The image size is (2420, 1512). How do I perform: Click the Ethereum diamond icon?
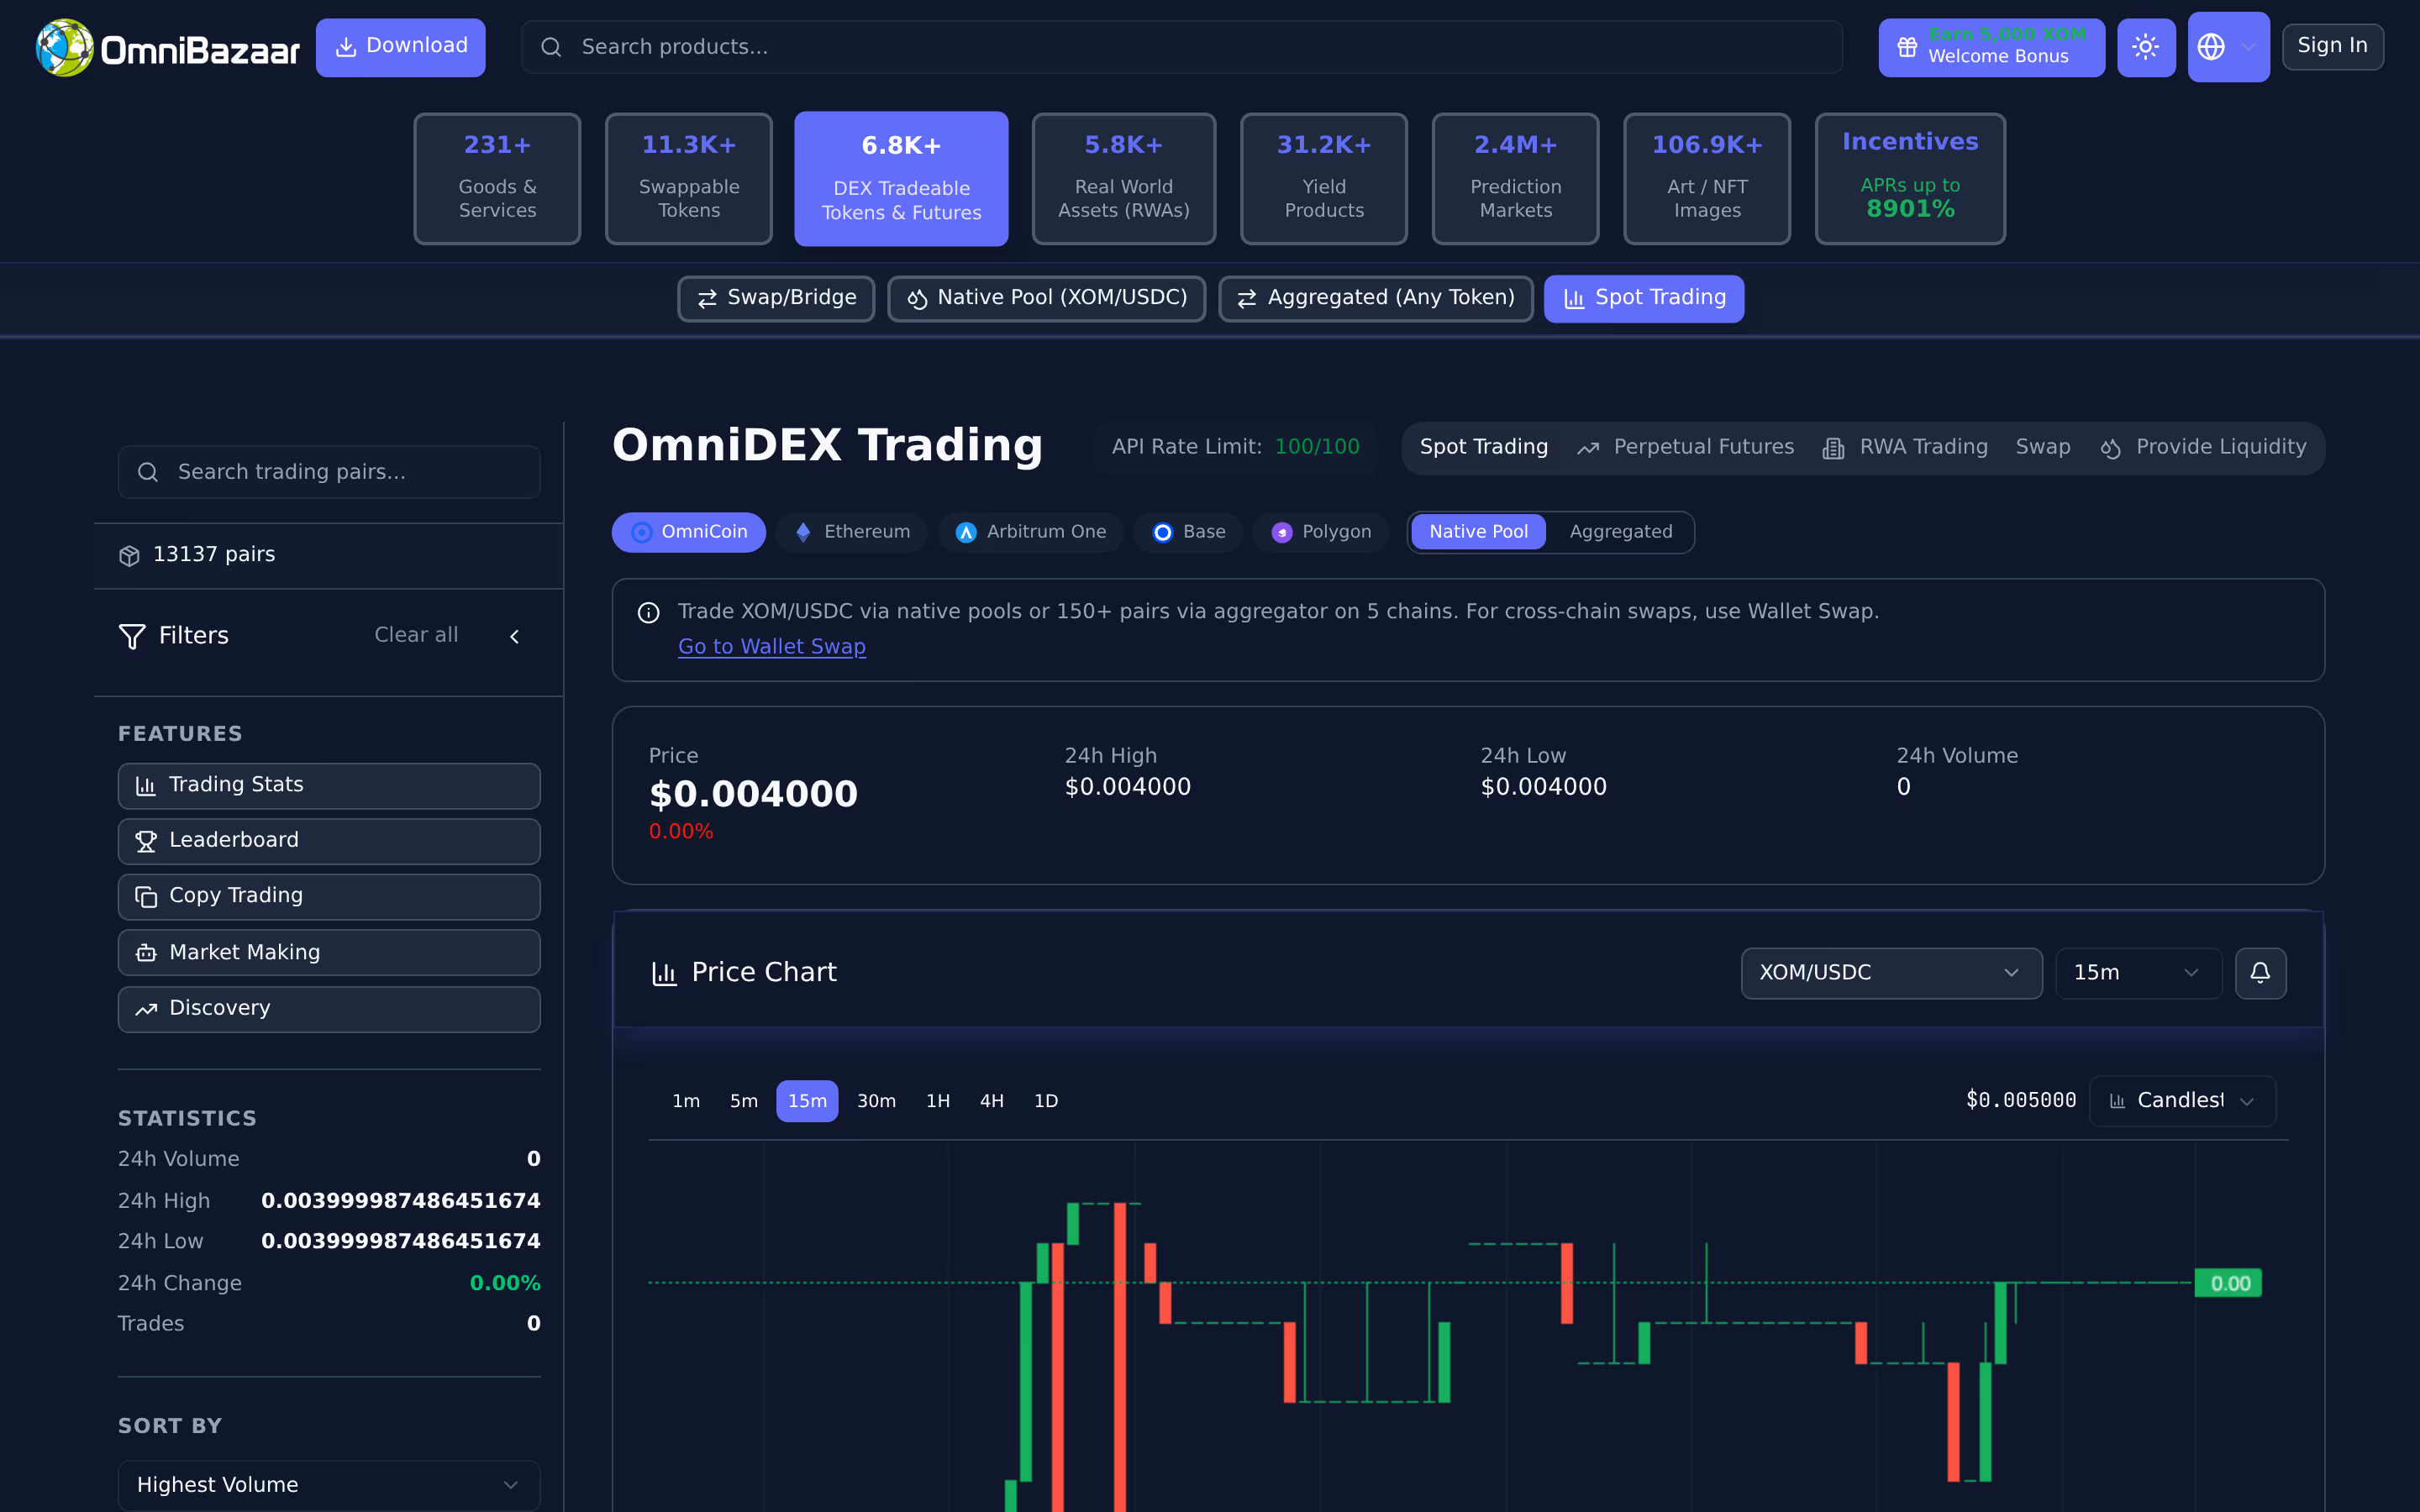803,532
